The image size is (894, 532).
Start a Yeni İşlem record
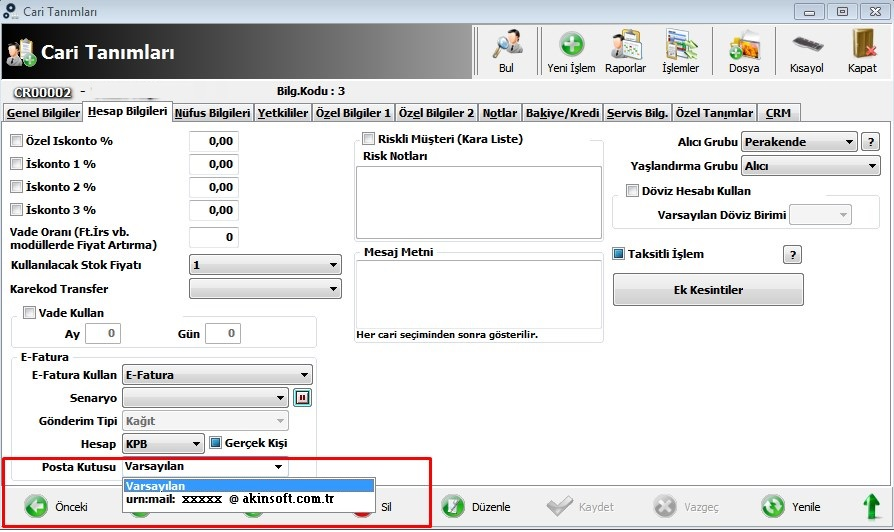point(571,51)
